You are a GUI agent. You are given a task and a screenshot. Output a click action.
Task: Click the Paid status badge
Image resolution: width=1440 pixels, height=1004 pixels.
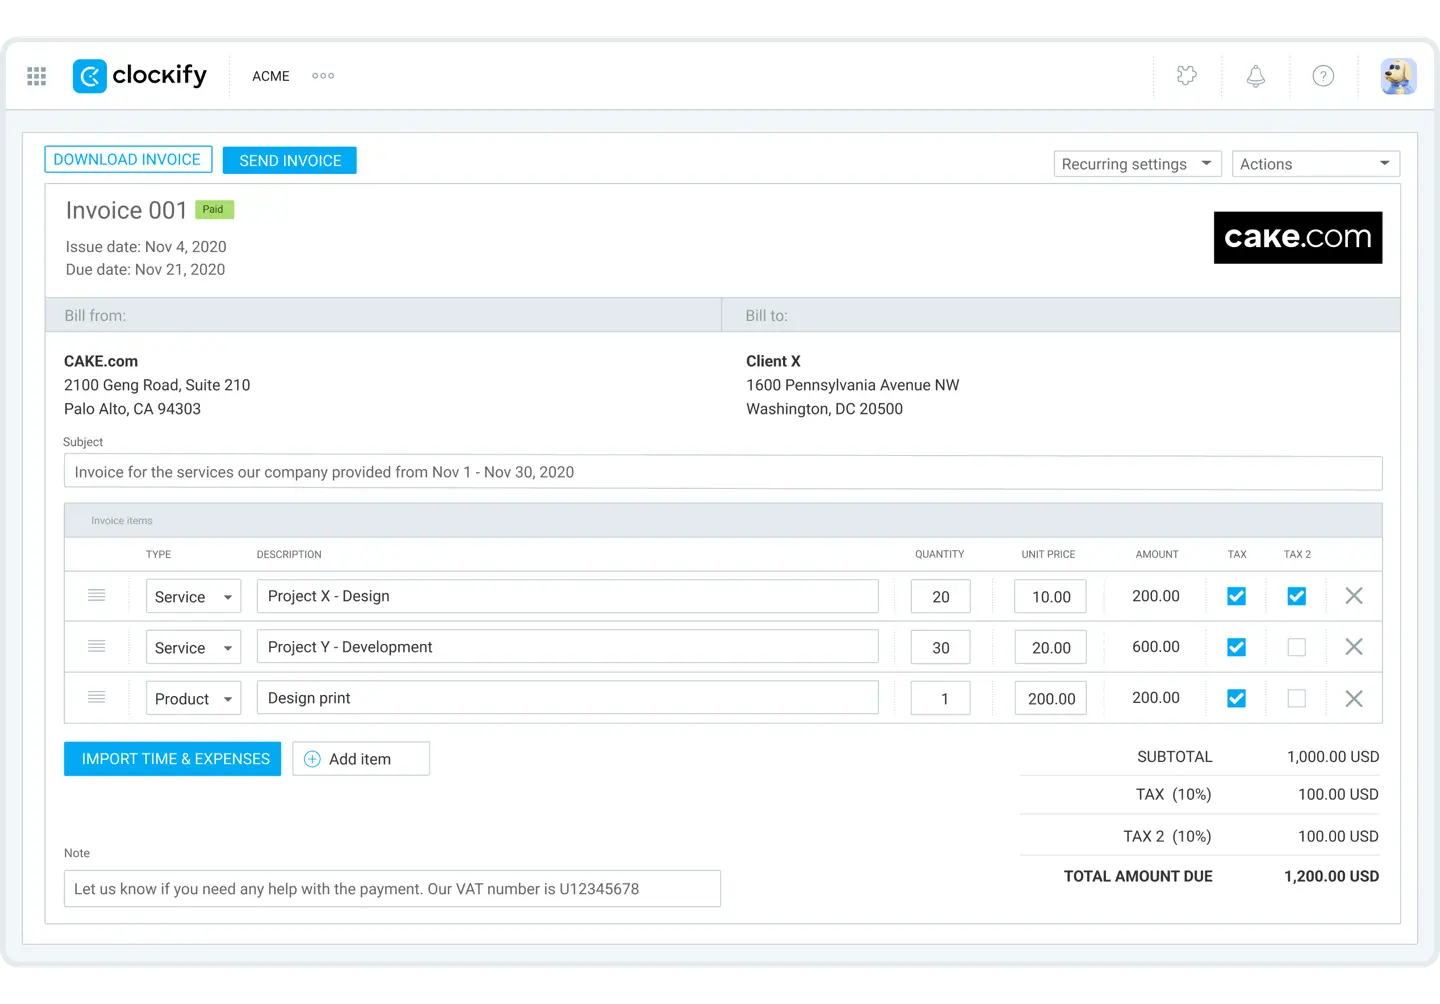(214, 210)
